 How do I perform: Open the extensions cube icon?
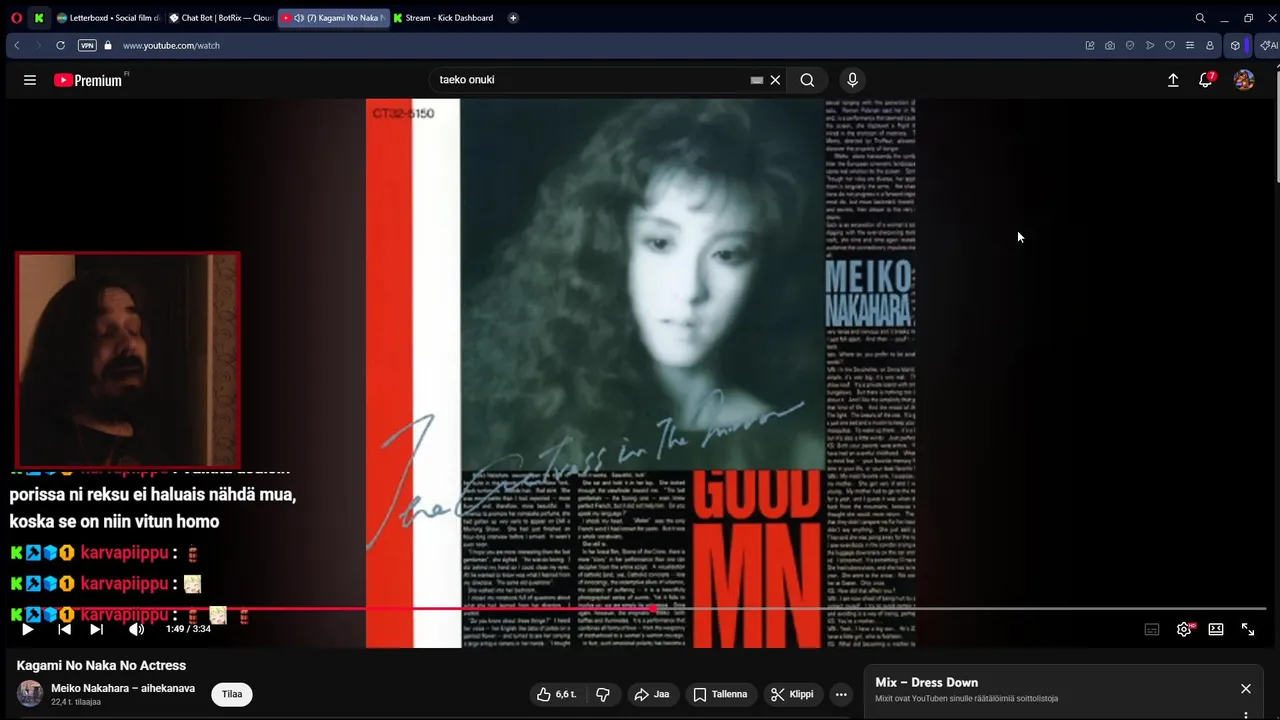pos(1236,45)
